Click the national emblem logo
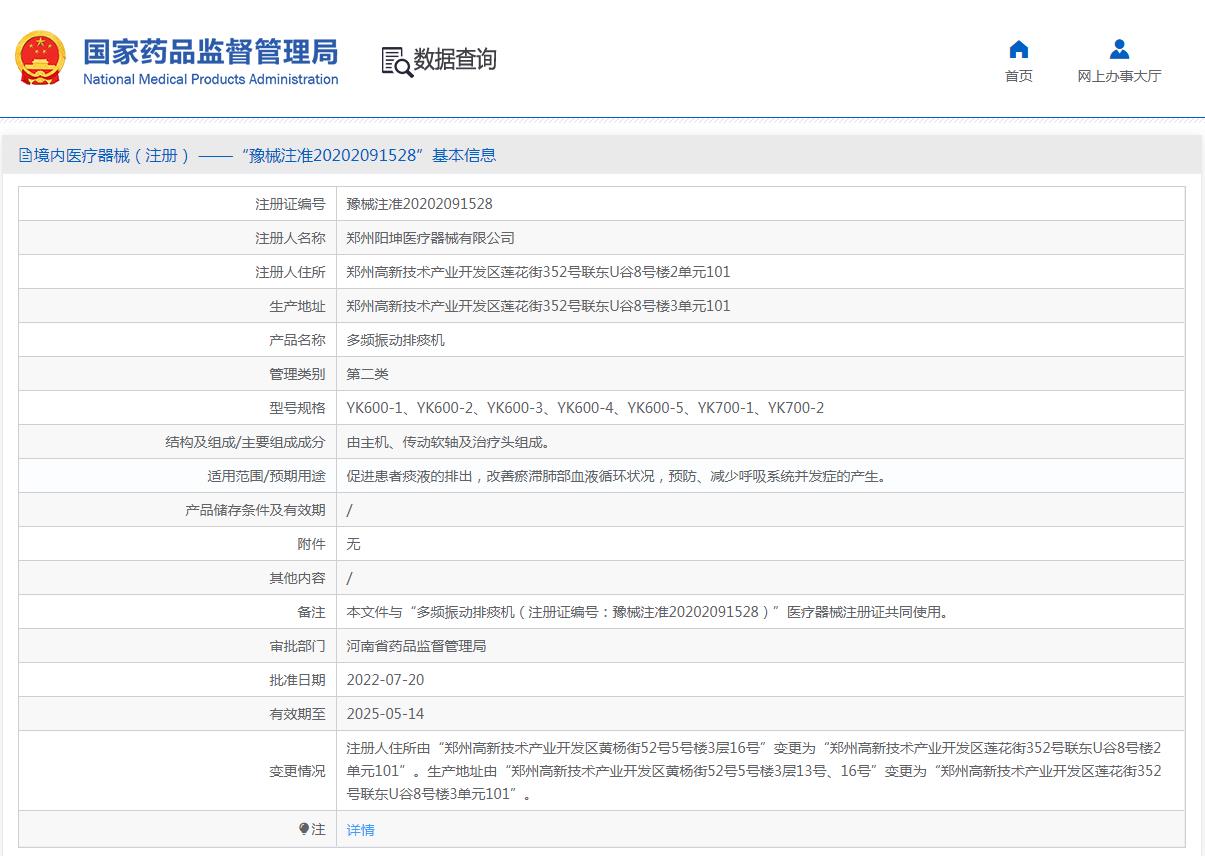Viewport: 1205px width, 856px height. (x=40, y=59)
